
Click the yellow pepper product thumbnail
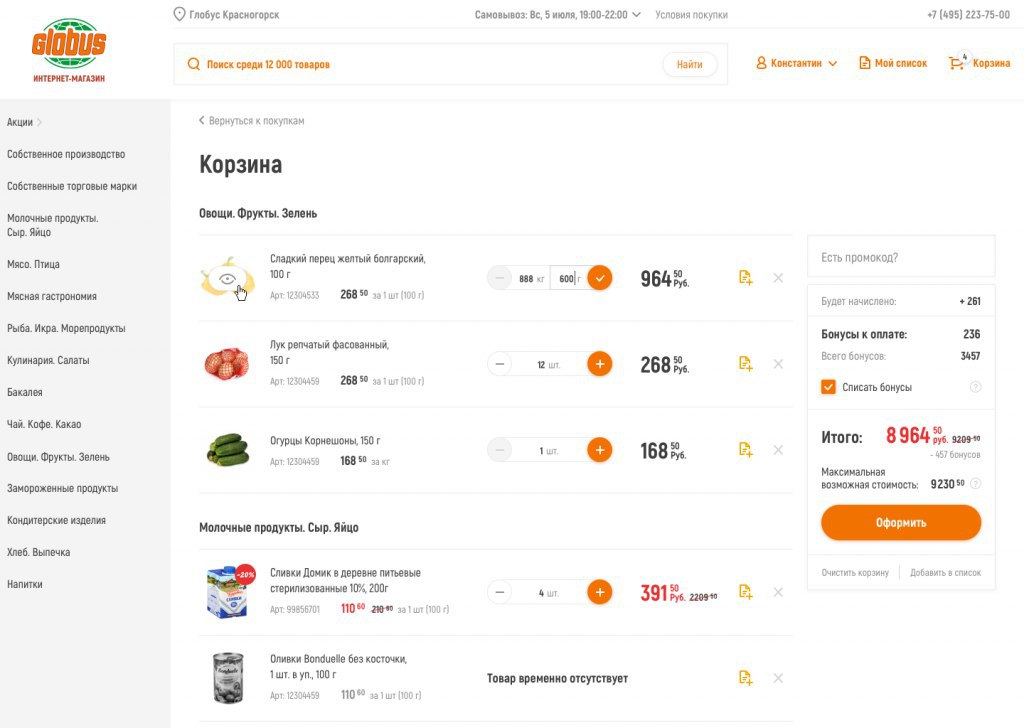point(227,278)
